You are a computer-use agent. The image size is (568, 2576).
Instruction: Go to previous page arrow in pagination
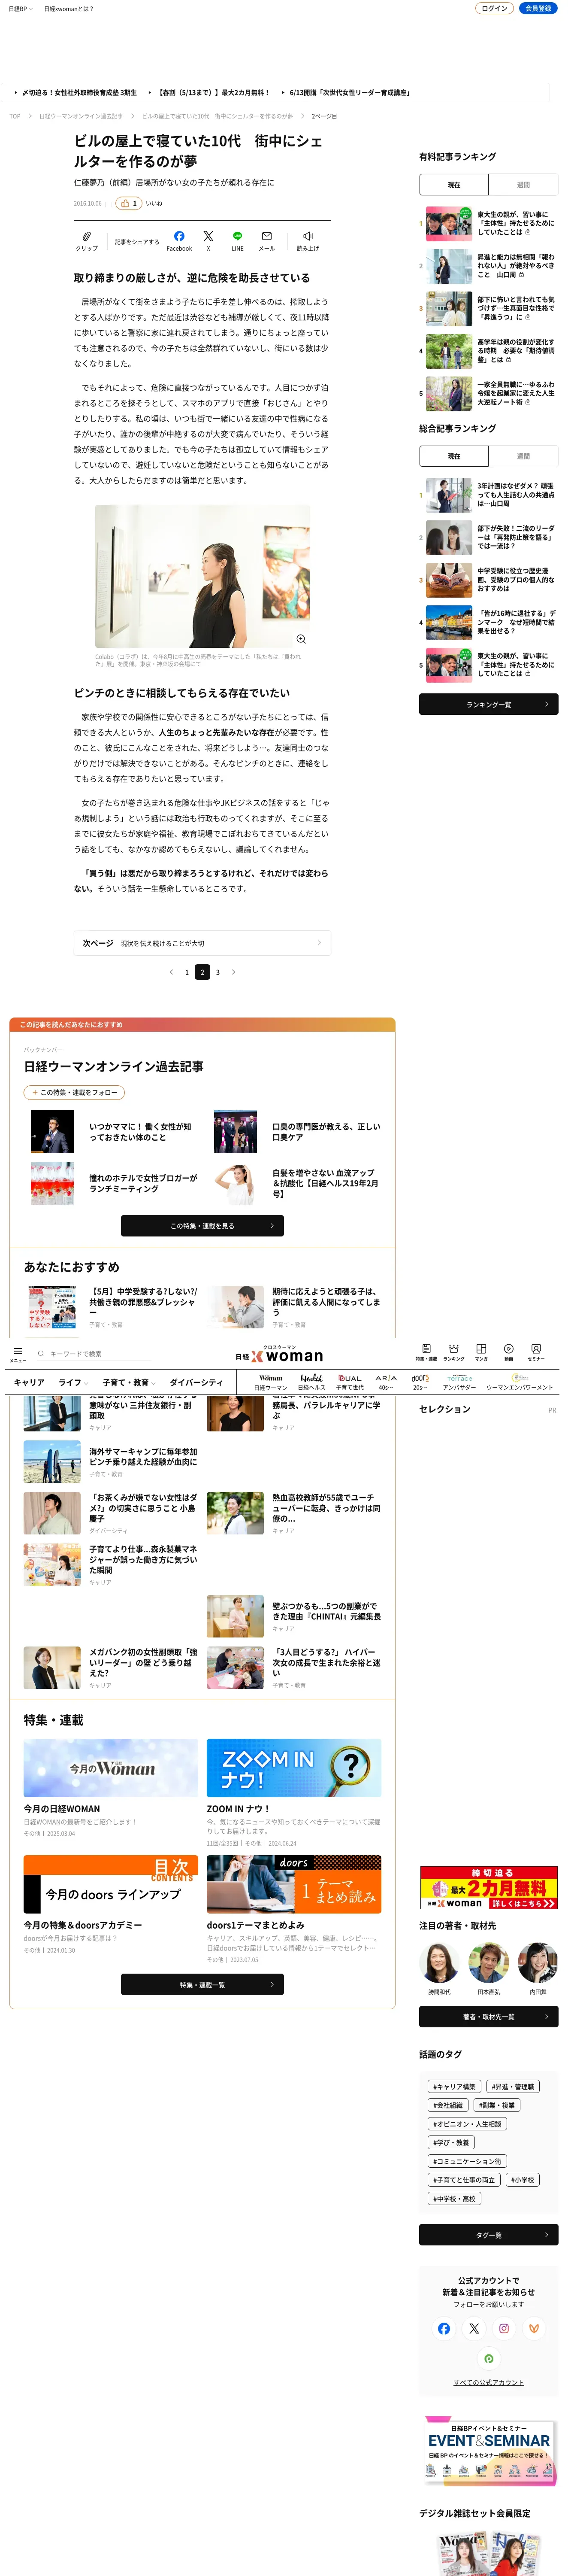[x=171, y=972]
